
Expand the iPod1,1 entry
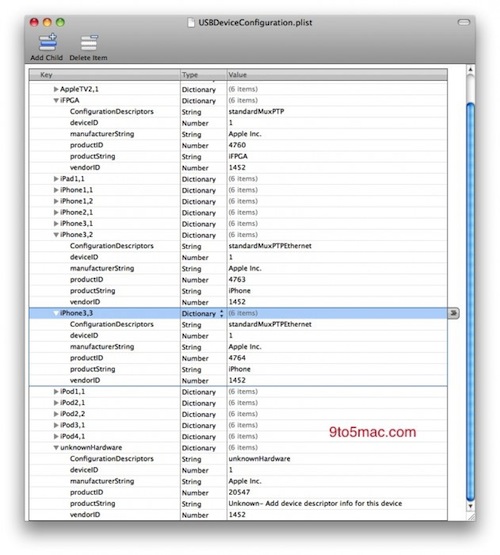click(x=56, y=391)
